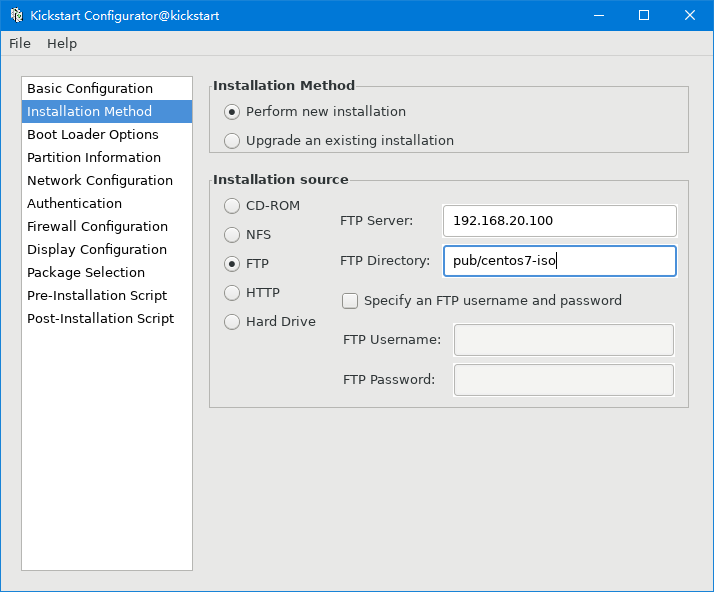This screenshot has width=714, height=592.
Task: Open Post-Installation Script section
Action: tap(107, 319)
